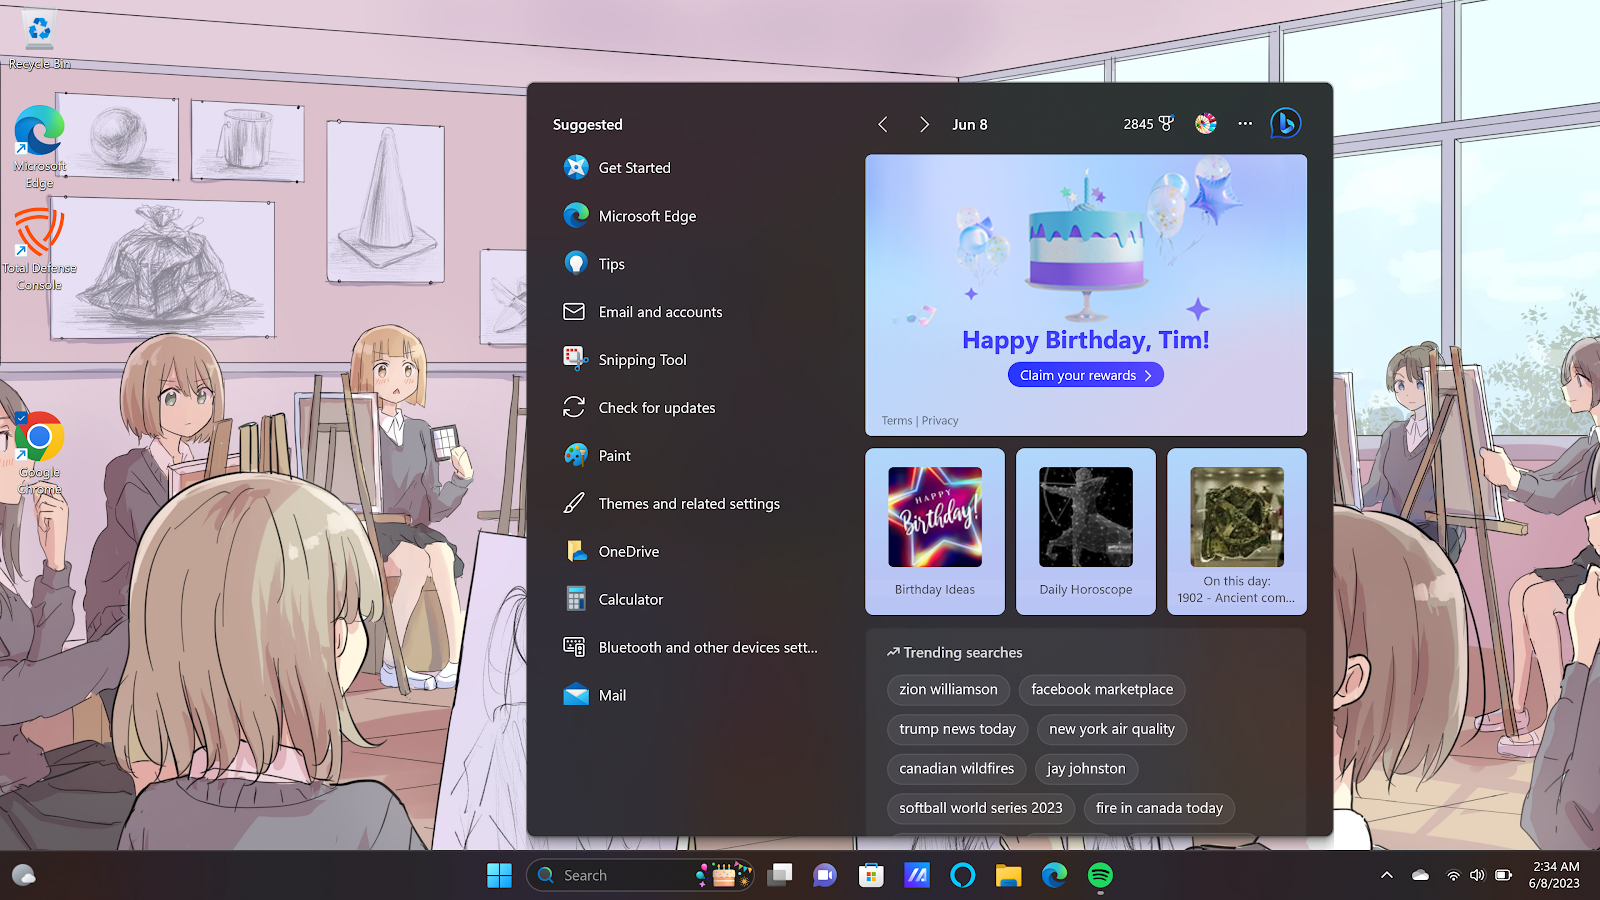Open the three-dot options menu
Screen dimensions: 1600x900
pos(1245,124)
